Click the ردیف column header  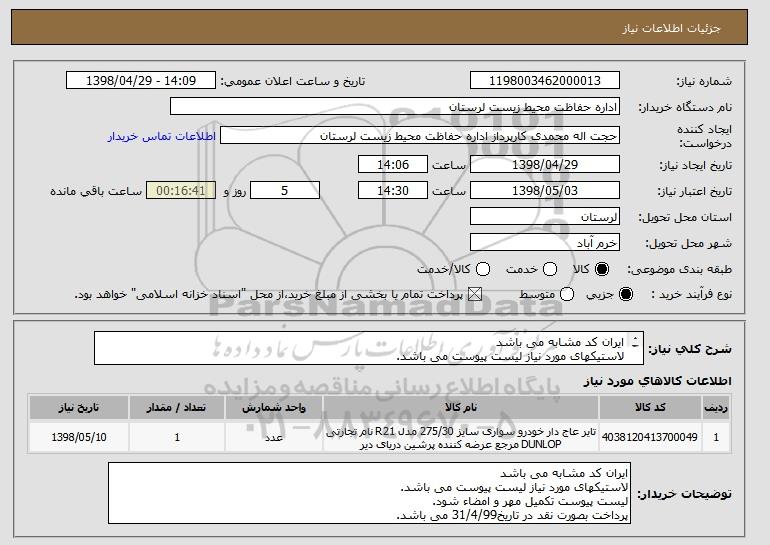point(716,408)
